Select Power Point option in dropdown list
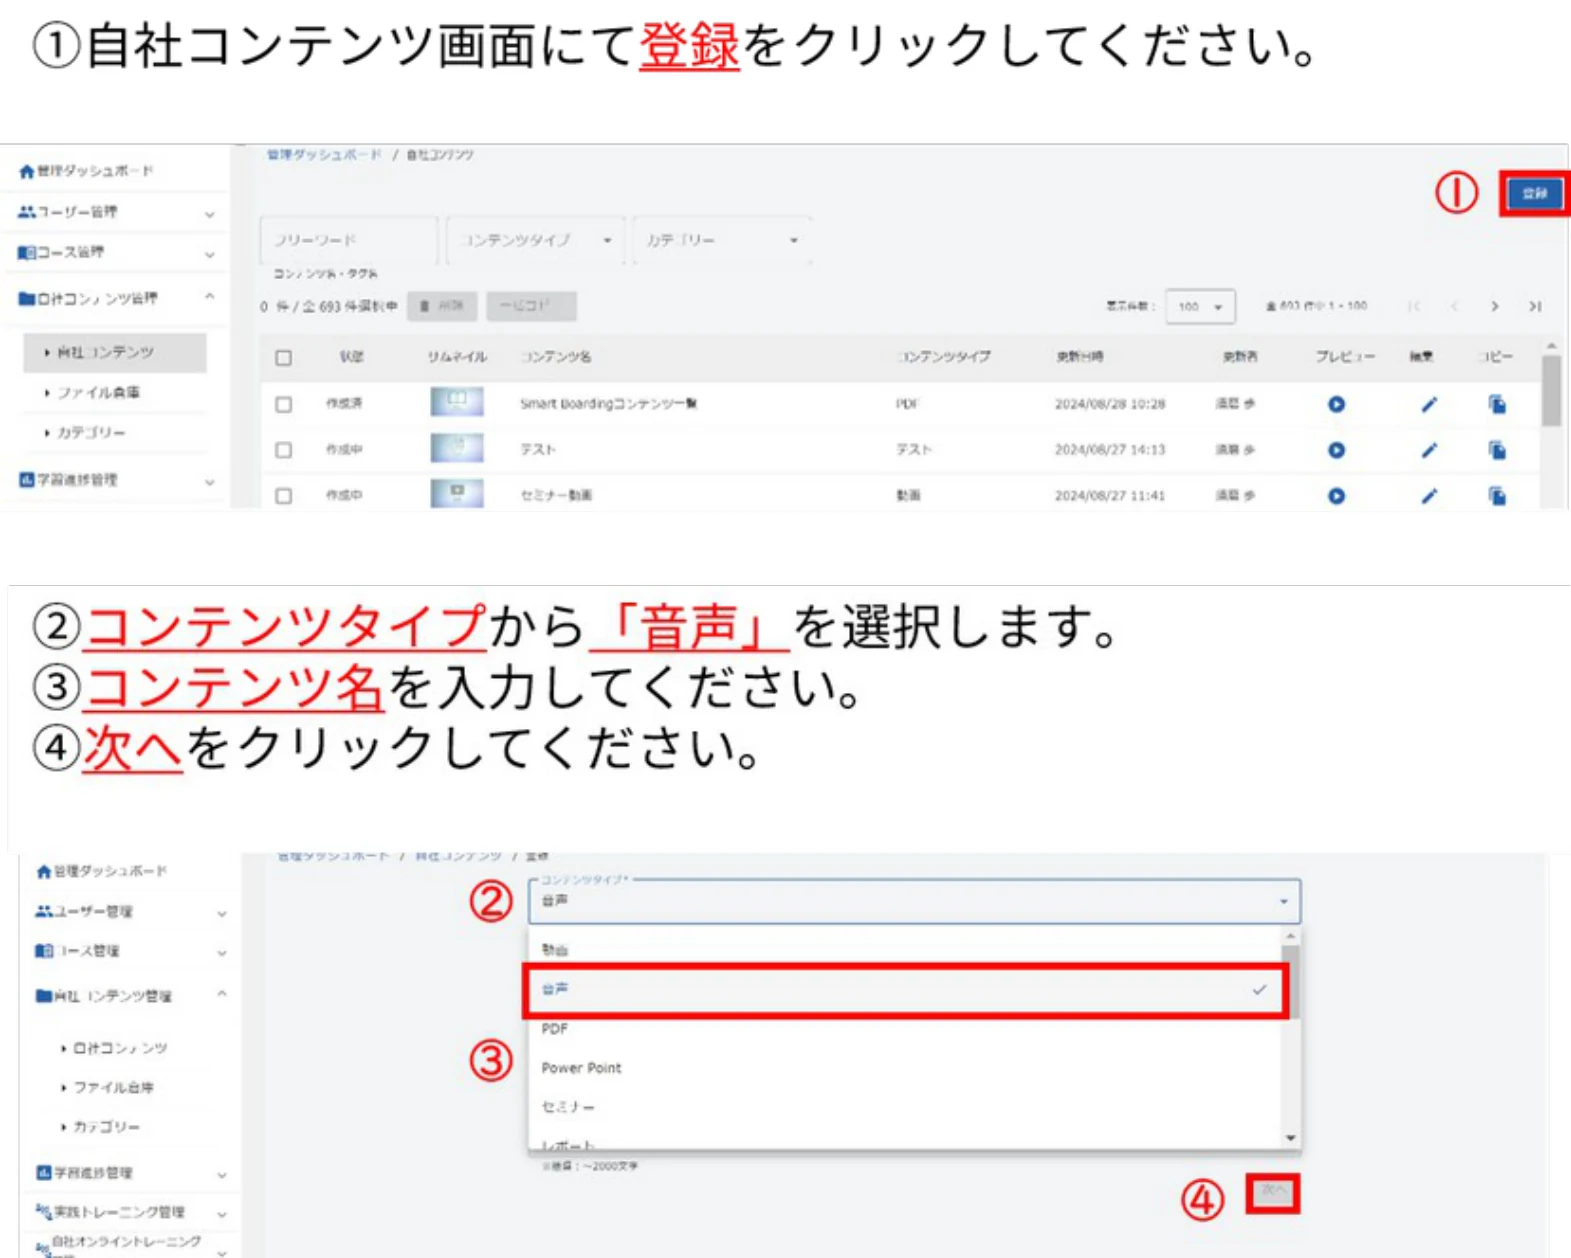 pos(904,1068)
